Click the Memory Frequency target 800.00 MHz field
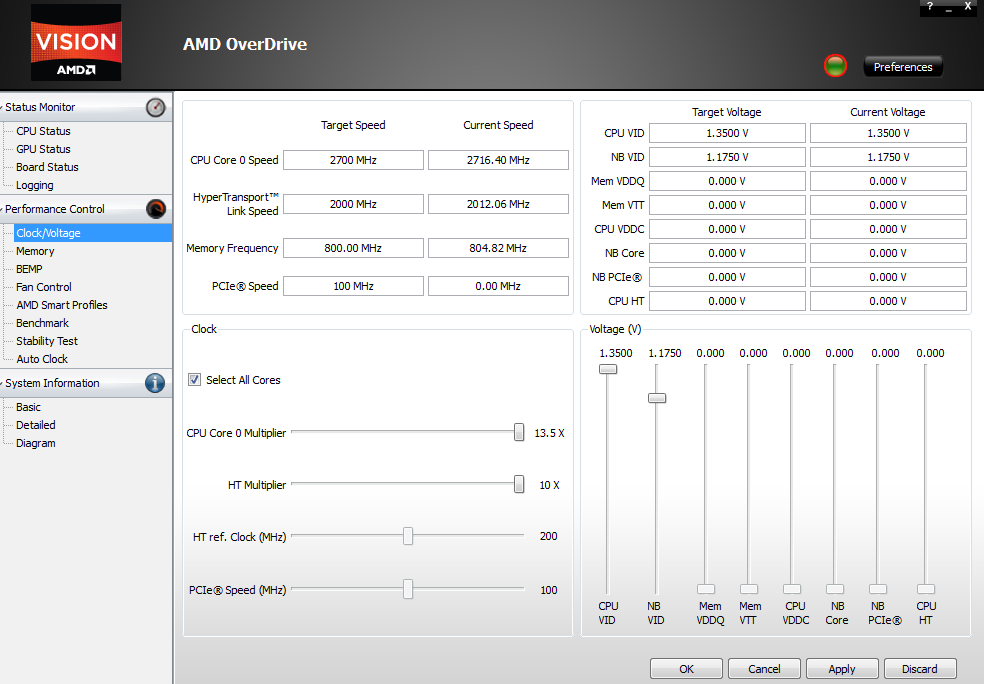The height and width of the screenshot is (684, 984). click(353, 248)
